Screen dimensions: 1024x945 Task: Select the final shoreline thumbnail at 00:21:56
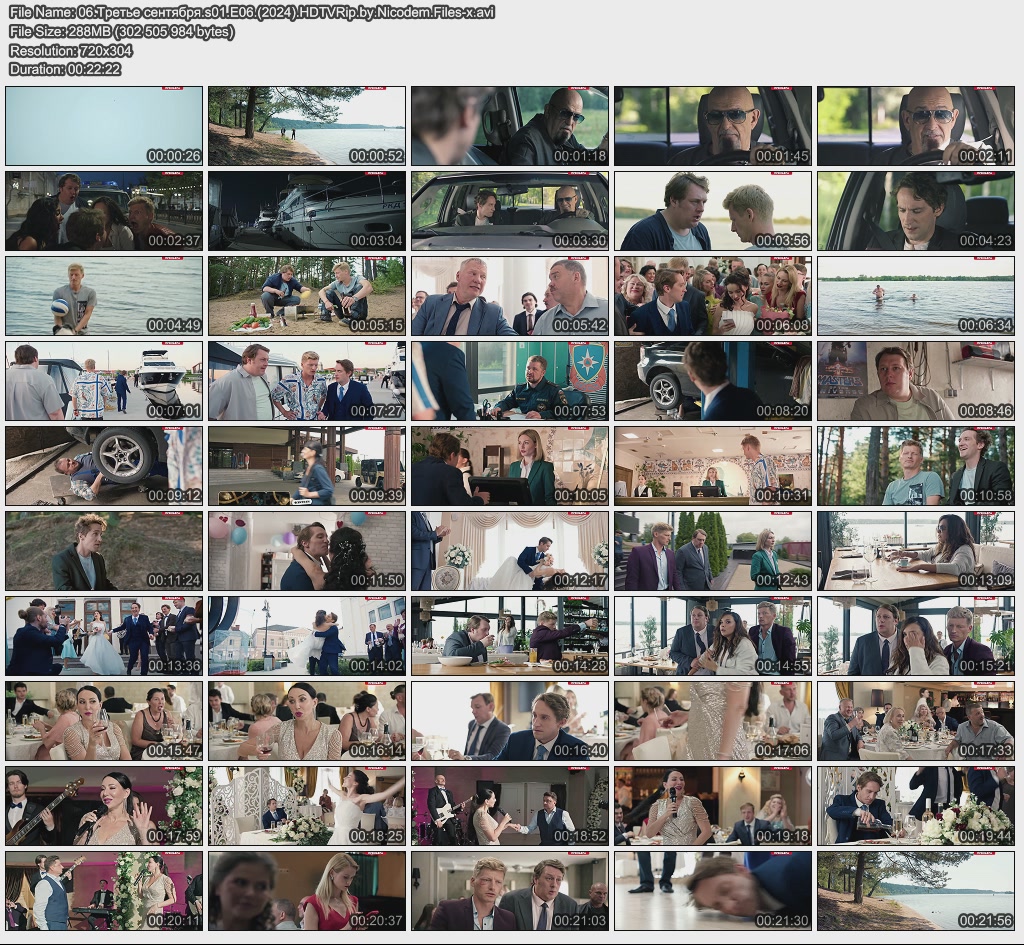point(916,891)
